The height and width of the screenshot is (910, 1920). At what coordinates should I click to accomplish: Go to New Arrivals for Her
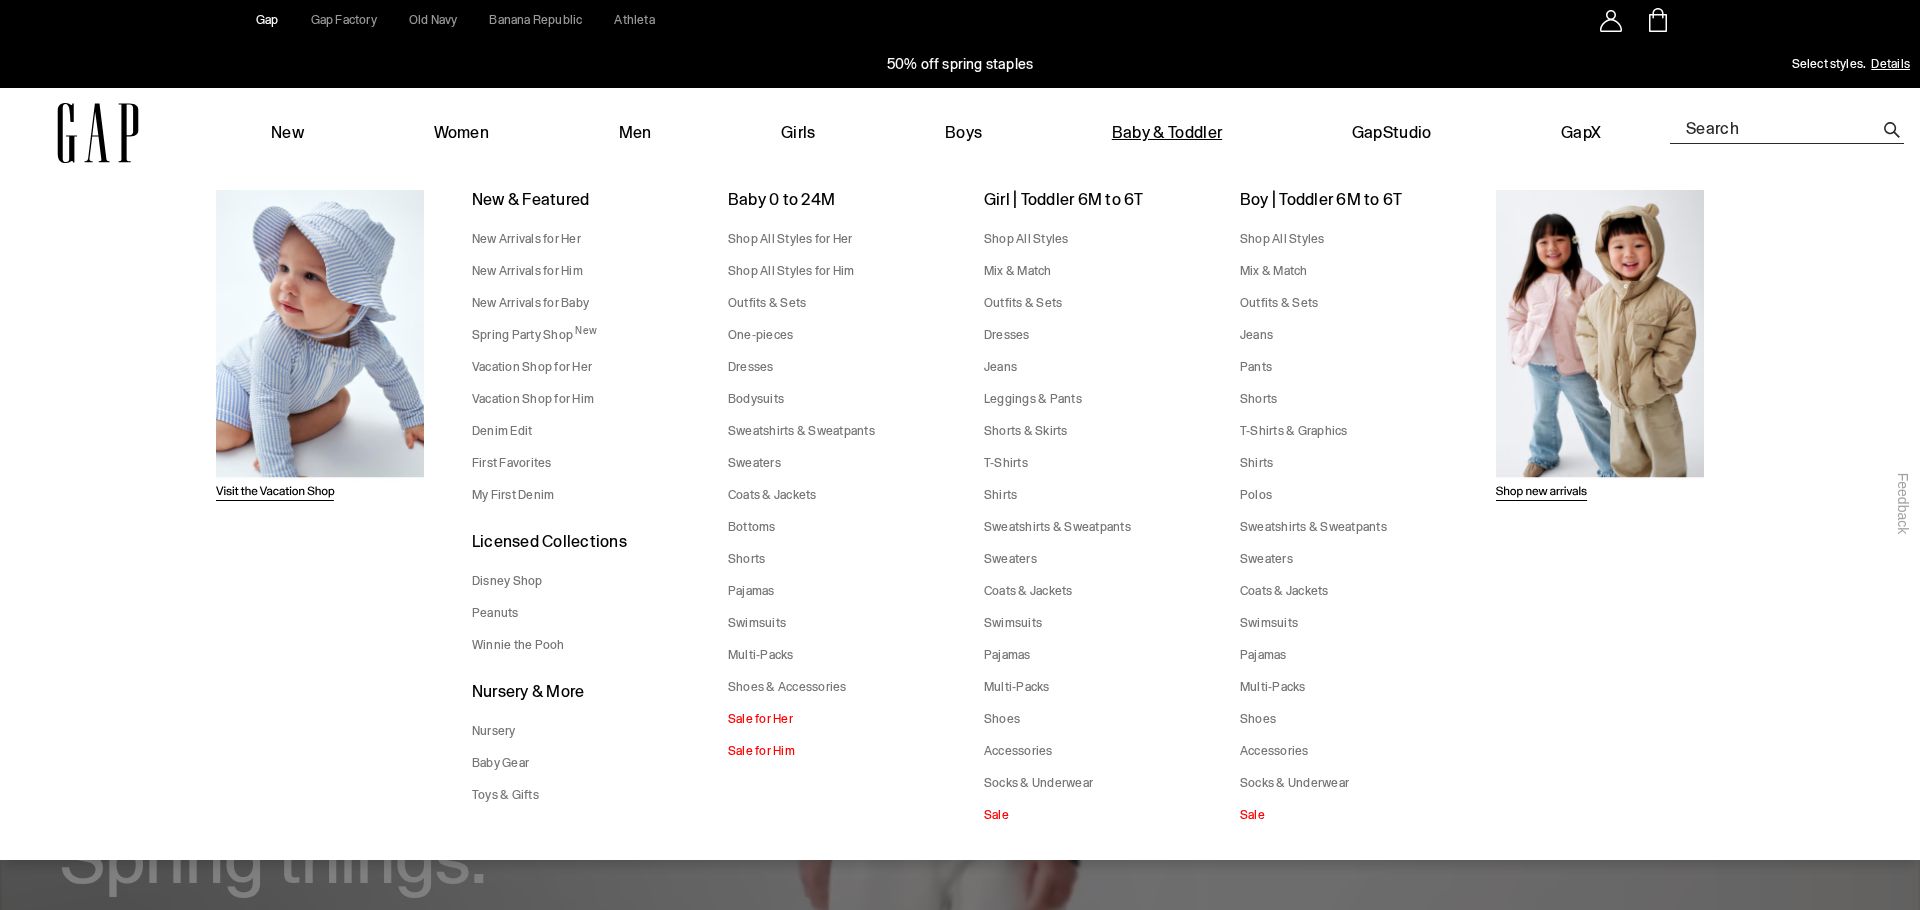point(526,239)
